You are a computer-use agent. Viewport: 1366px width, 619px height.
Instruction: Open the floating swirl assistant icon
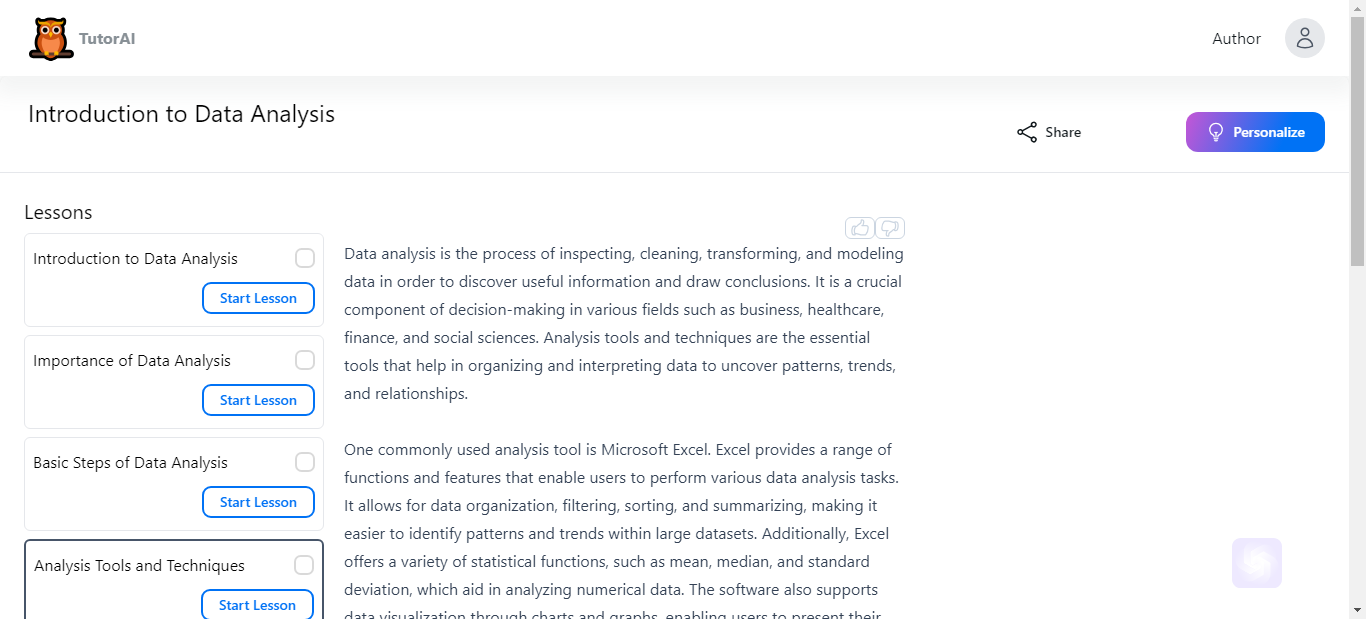point(1257,563)
